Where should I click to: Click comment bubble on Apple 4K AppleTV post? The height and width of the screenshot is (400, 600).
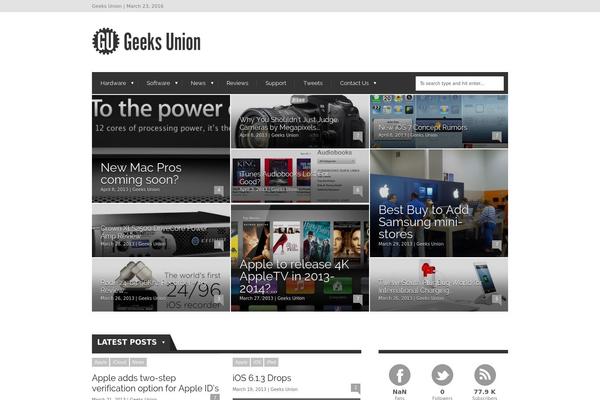[357, 299]
